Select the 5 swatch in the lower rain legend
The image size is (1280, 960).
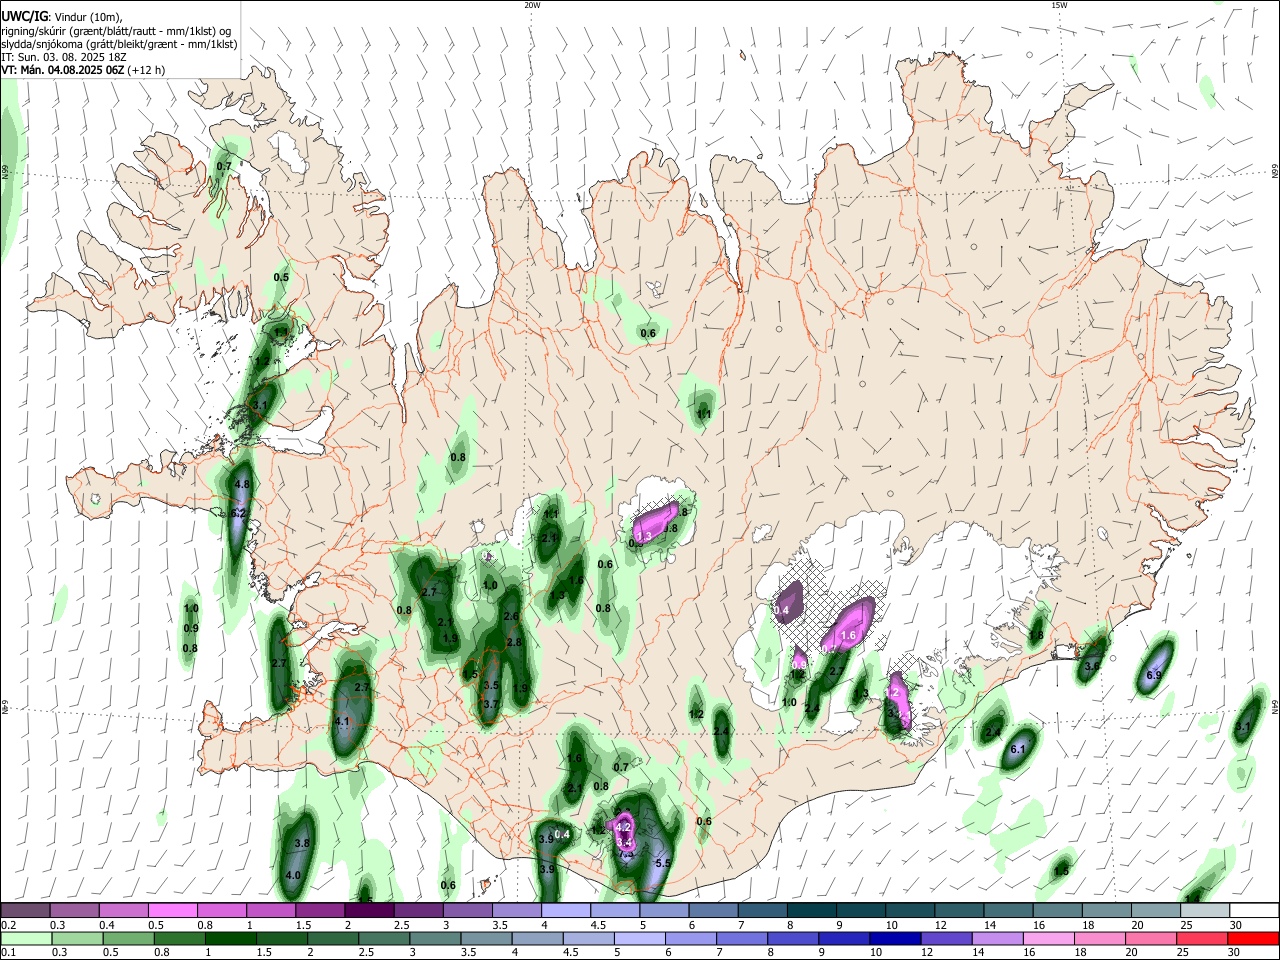639,938
